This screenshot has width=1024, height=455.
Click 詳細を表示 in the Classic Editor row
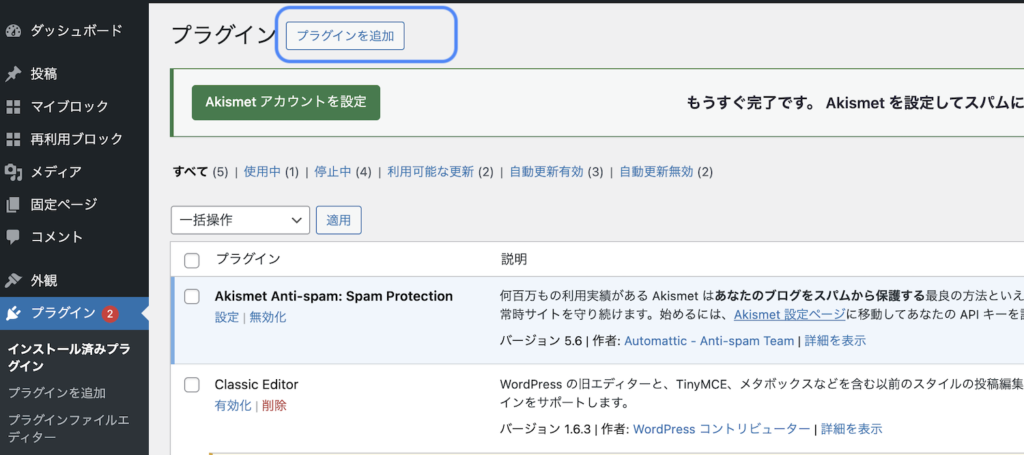852,429
